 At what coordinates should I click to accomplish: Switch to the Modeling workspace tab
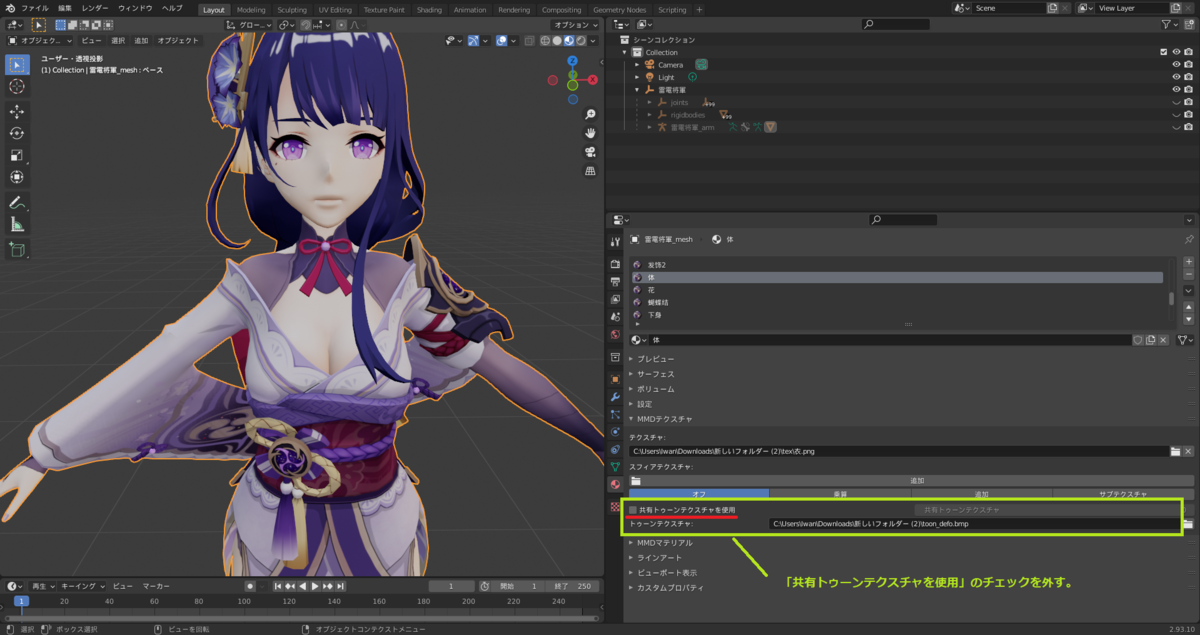pos(251,9)
